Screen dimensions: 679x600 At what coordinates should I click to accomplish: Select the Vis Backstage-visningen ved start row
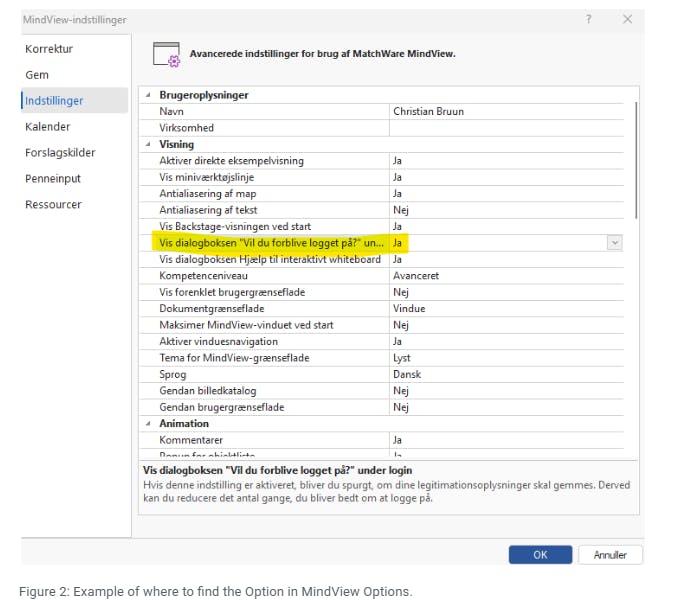tap(382, 226)
